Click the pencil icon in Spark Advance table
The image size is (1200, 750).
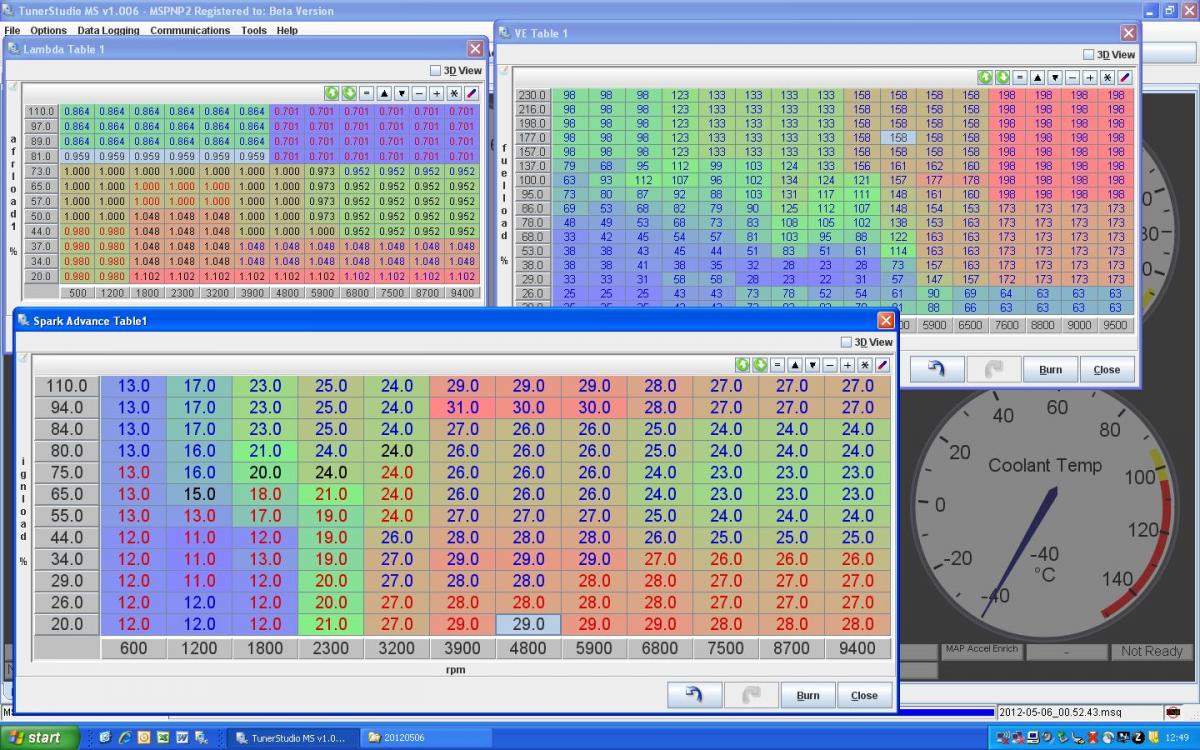[882, 365]
